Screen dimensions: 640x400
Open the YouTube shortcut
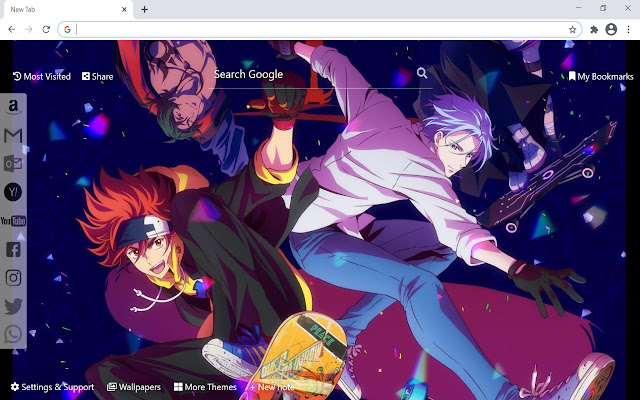[x=13, y=221]
